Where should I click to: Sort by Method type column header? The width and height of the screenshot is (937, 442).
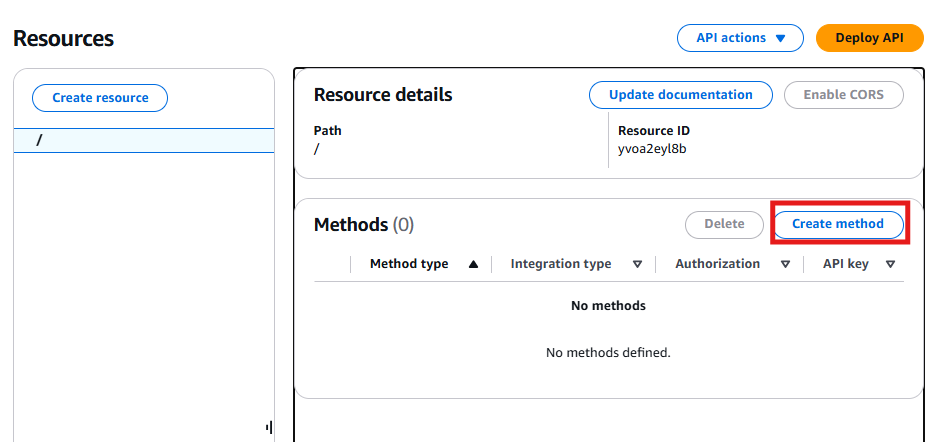coord(409,264)
